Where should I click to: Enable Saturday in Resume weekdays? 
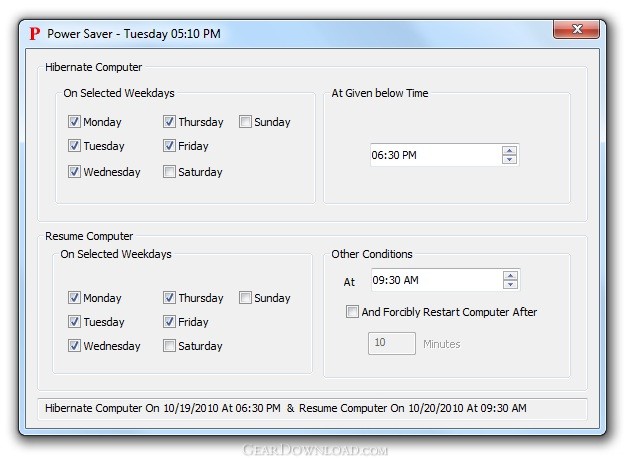coord(170,346)
